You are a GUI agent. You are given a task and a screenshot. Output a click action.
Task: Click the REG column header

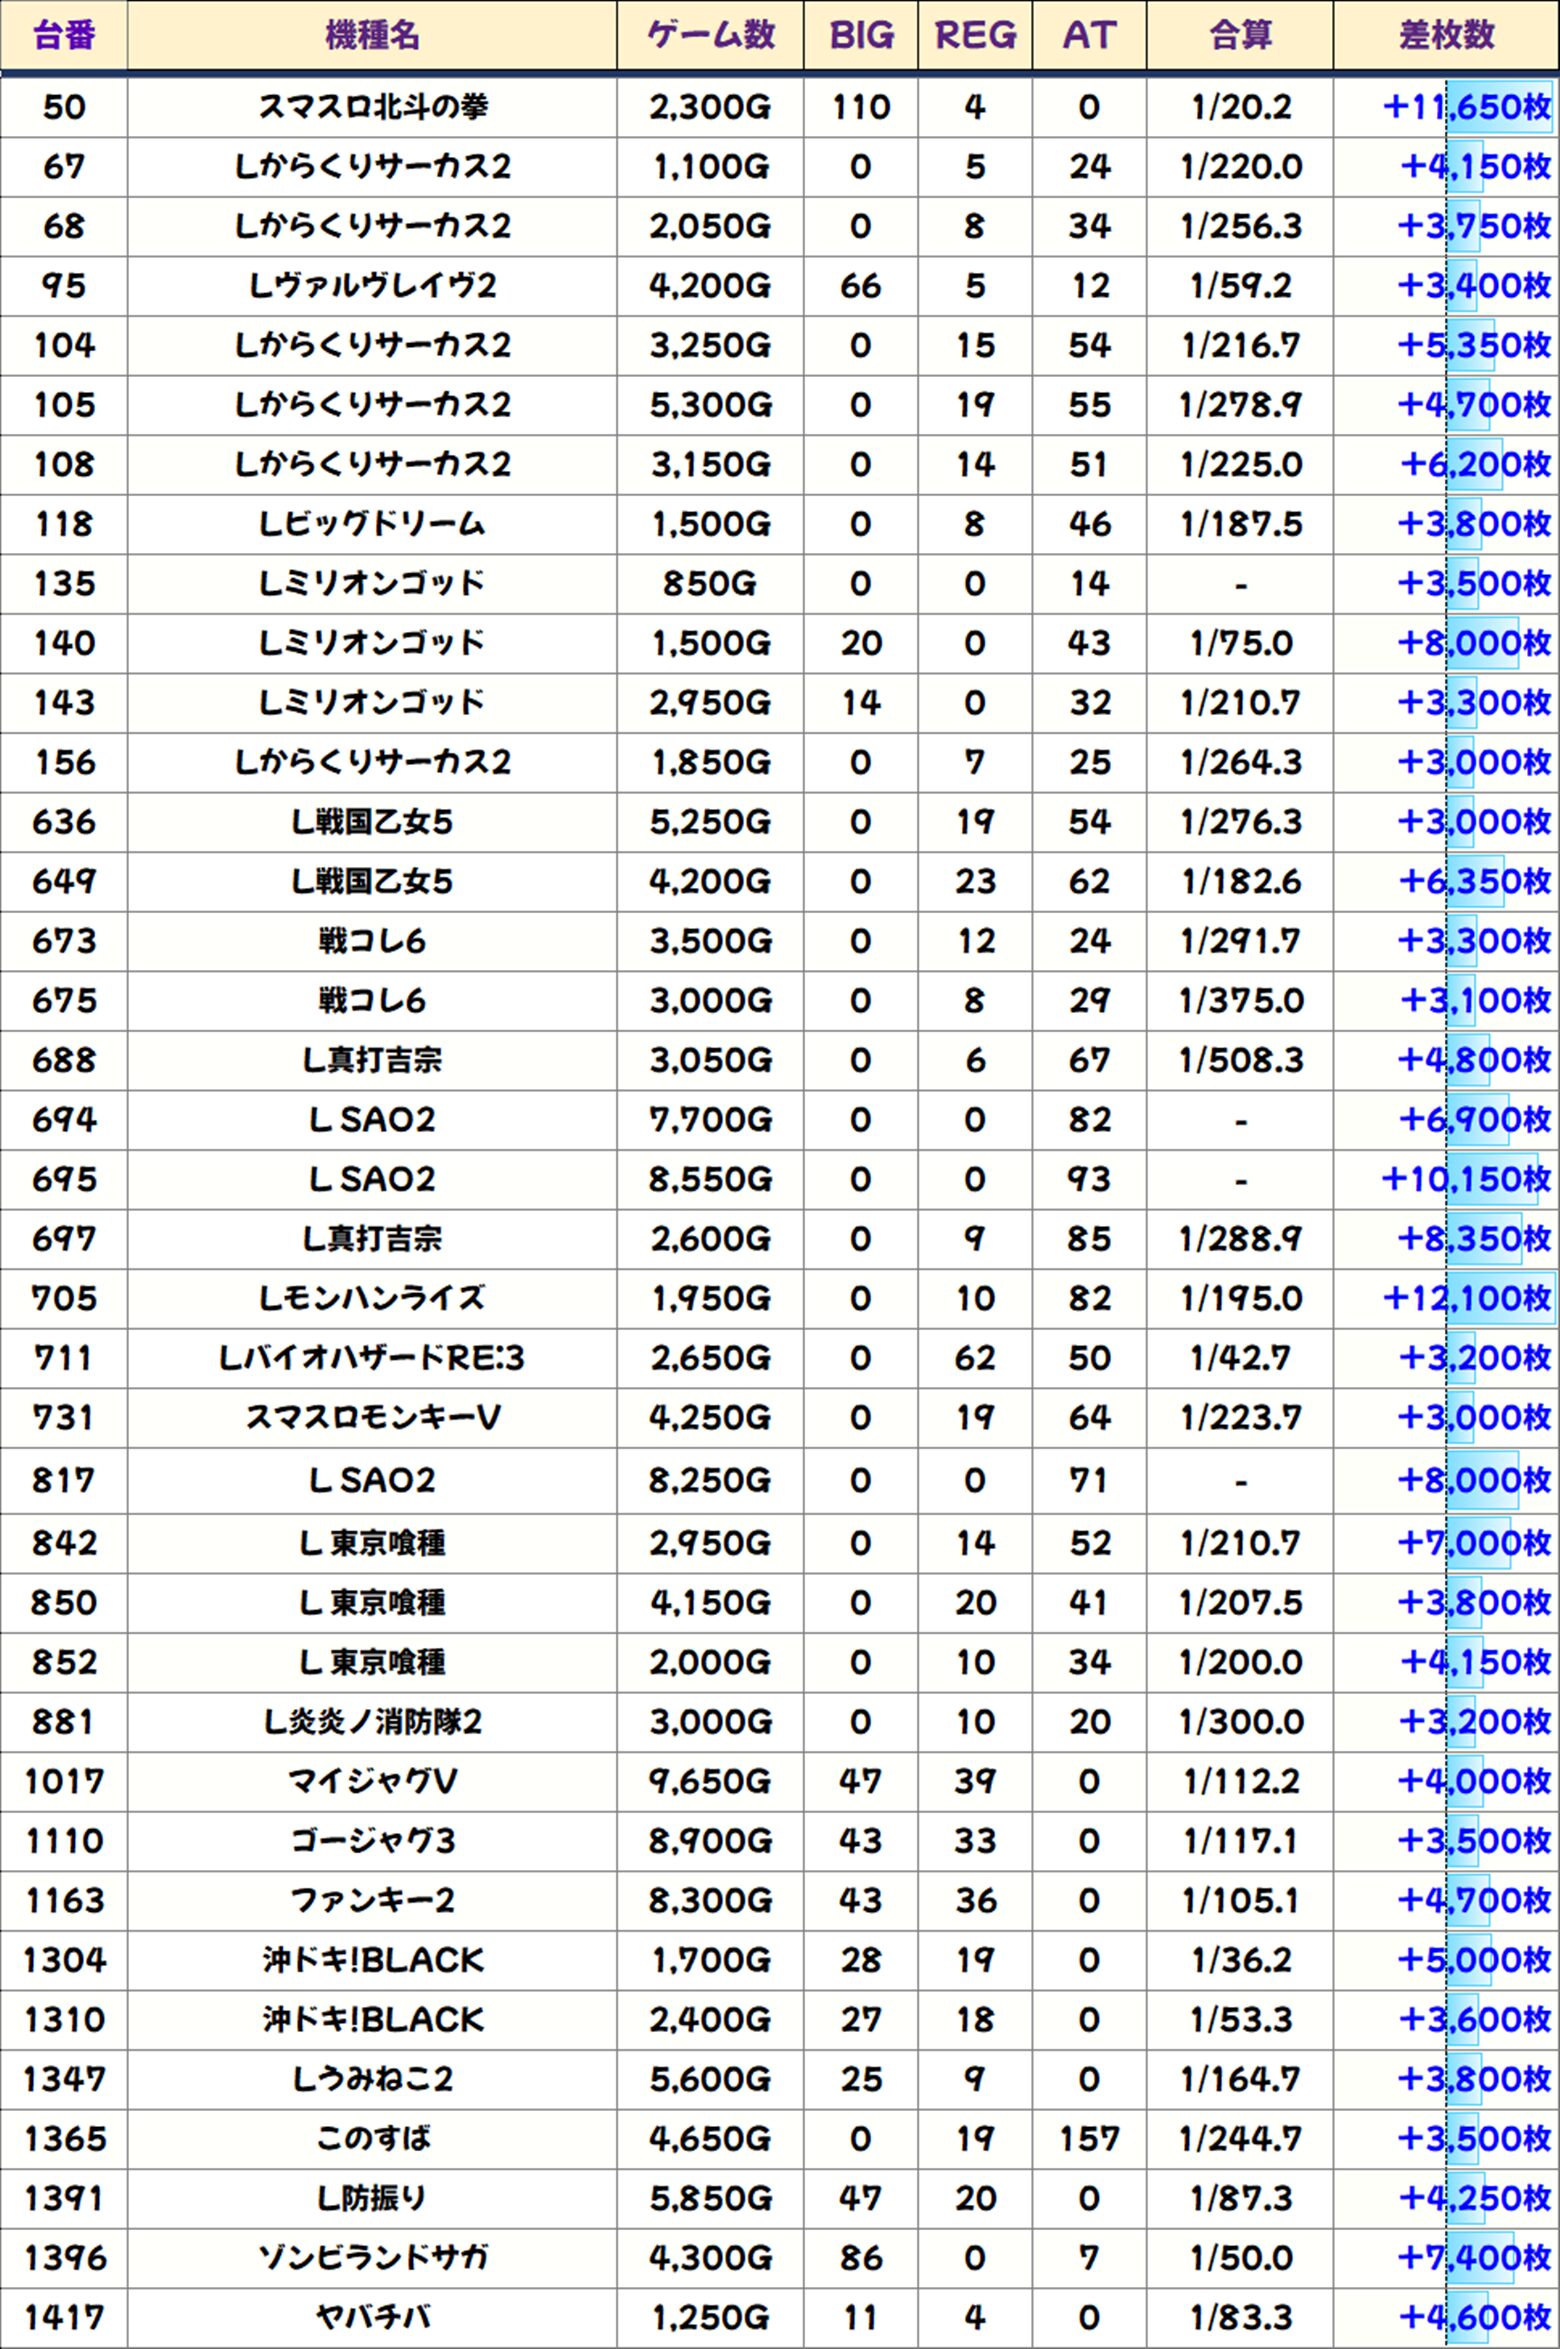[975, 36]
